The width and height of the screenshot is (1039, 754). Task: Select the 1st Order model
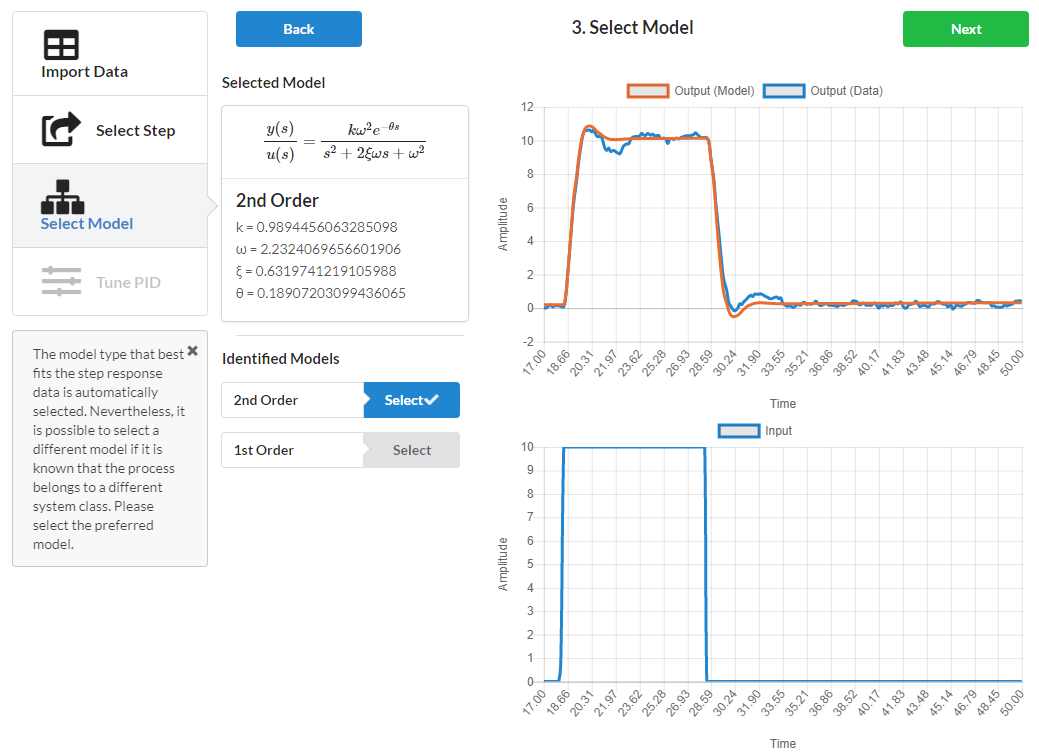pos(411,450)
